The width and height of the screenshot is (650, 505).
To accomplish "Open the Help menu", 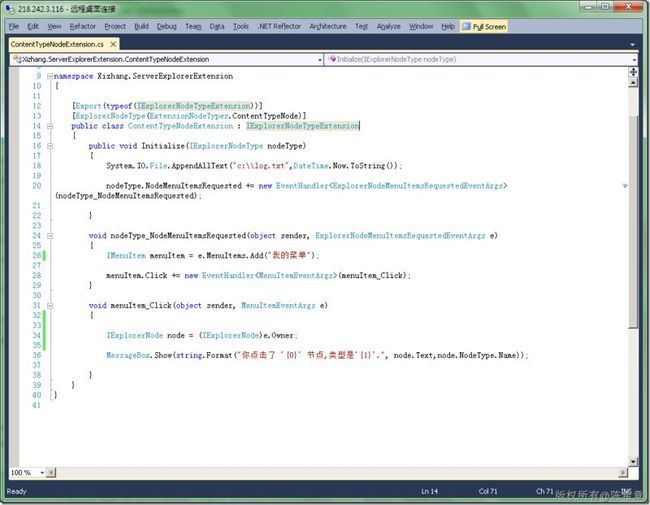I will 448,27.
